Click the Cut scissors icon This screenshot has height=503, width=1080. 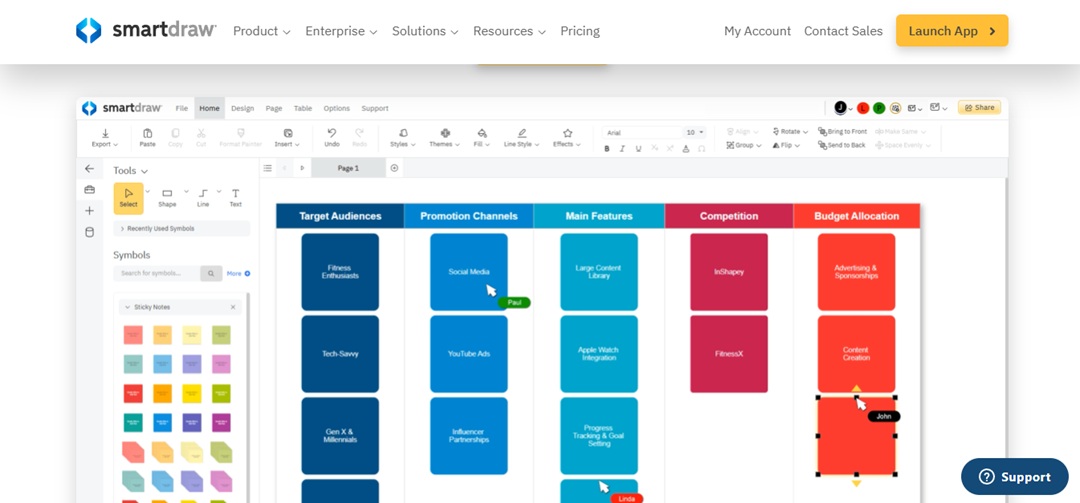coord(201,134)
